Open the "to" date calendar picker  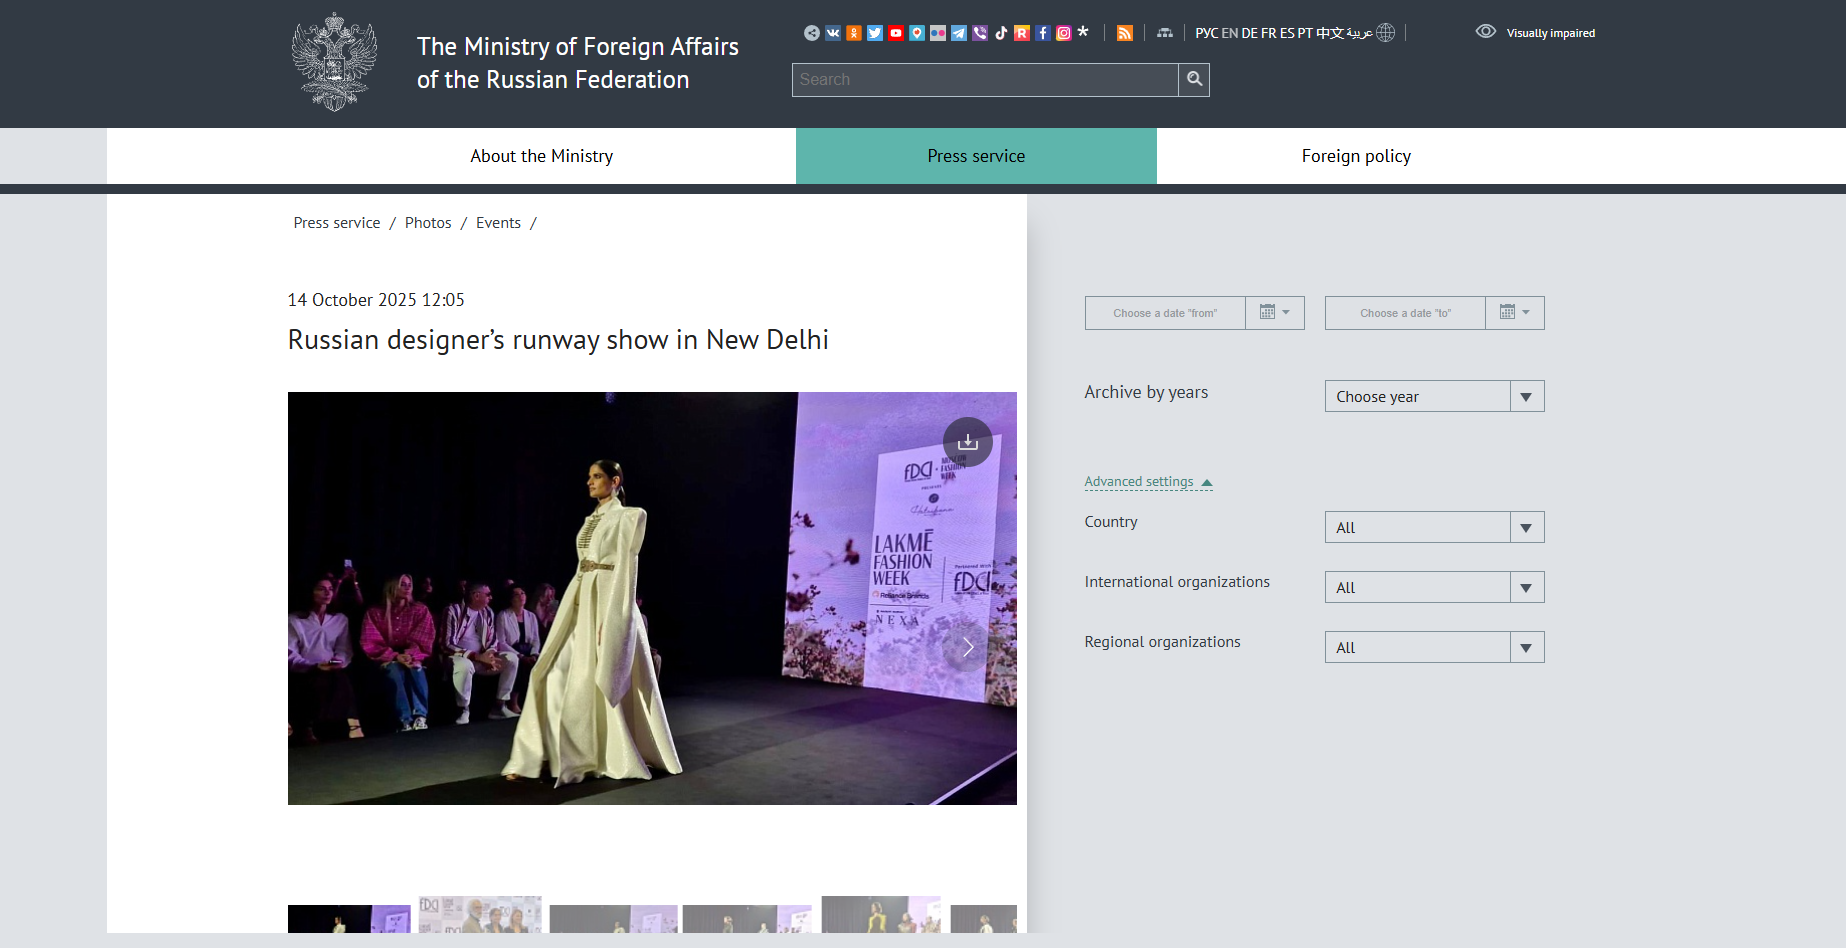point(1515,313)
